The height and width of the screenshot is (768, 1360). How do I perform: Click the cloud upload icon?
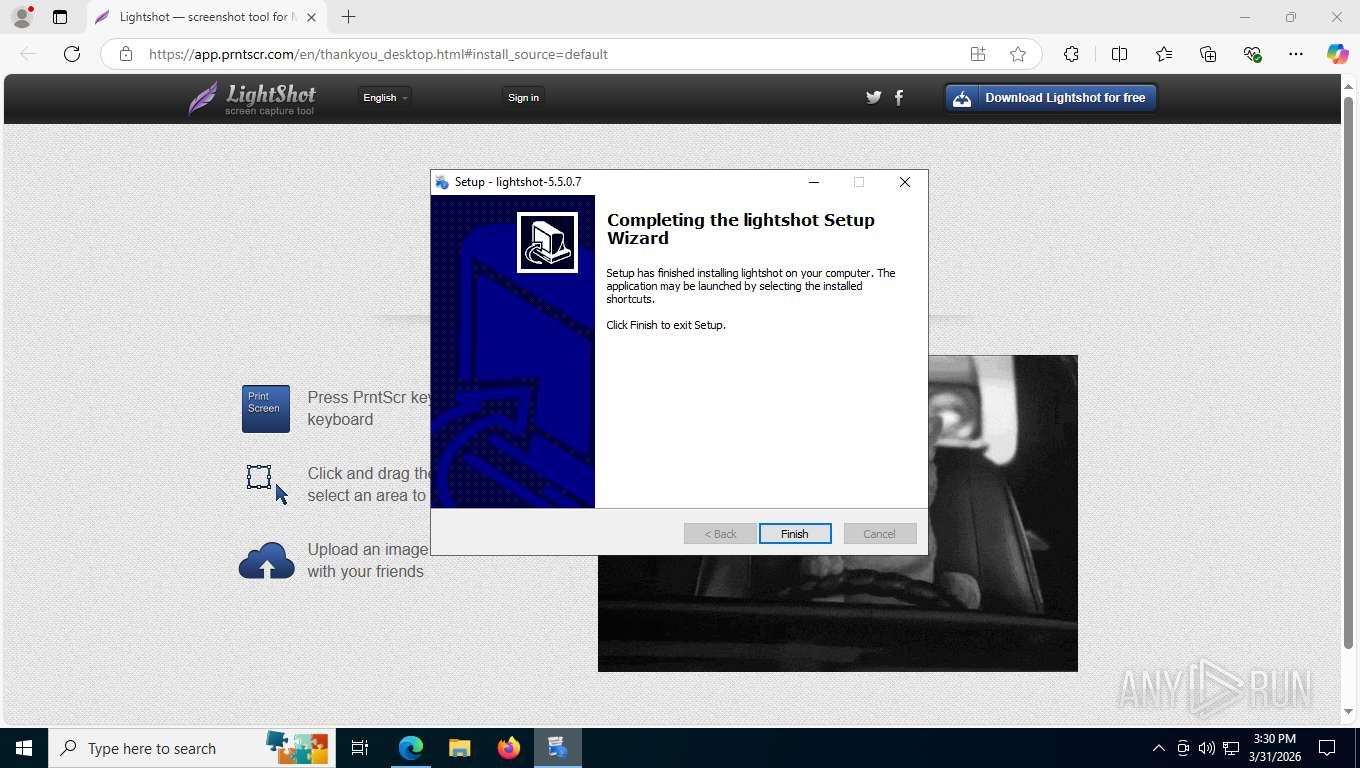[x=267, y=561]
